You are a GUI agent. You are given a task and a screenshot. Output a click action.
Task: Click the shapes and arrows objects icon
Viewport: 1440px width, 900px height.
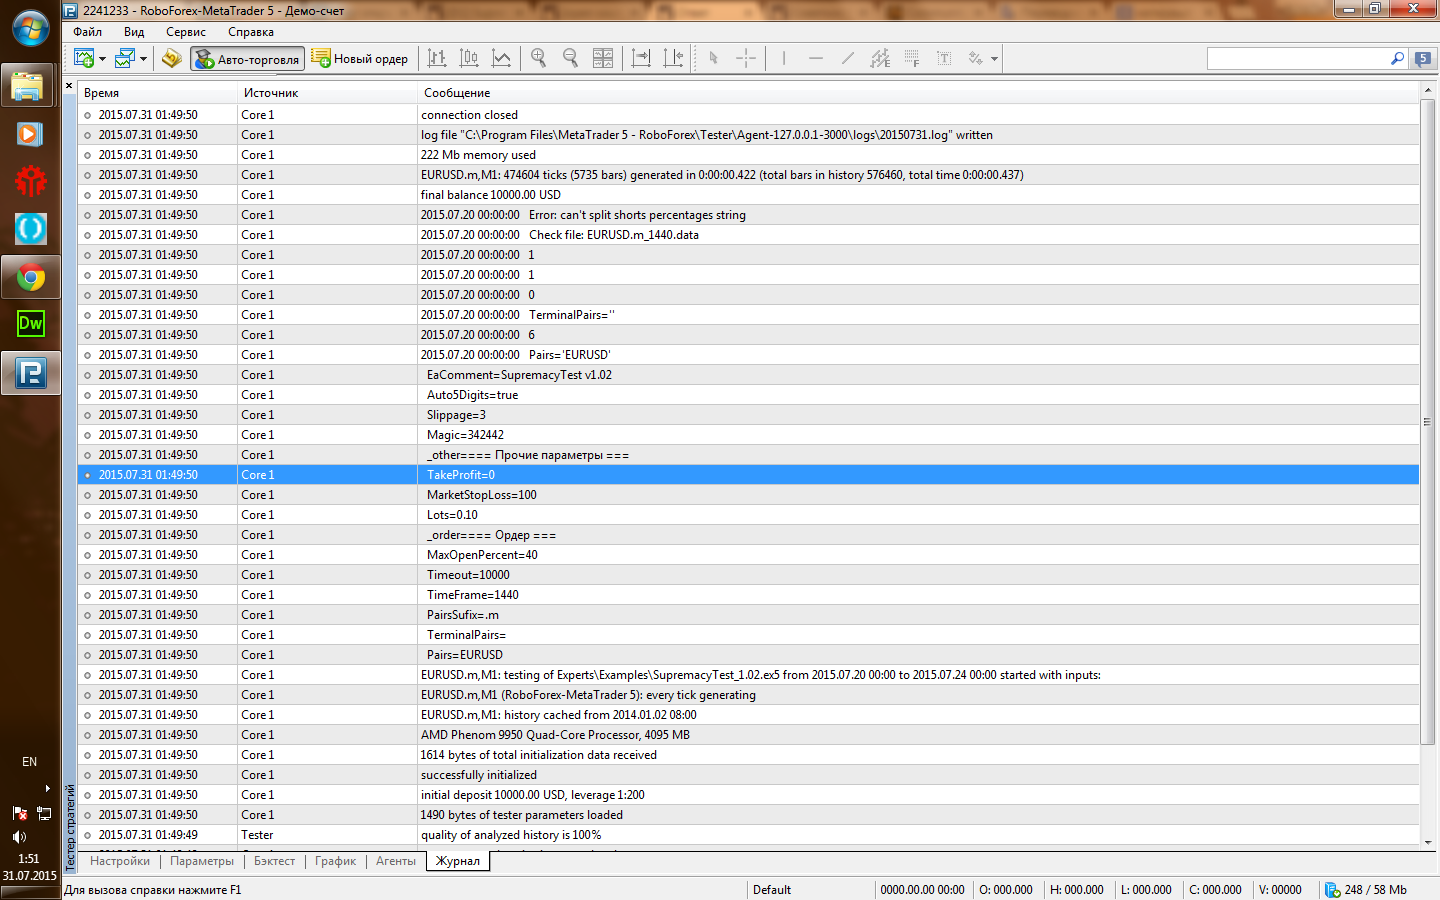pos(975,58)
